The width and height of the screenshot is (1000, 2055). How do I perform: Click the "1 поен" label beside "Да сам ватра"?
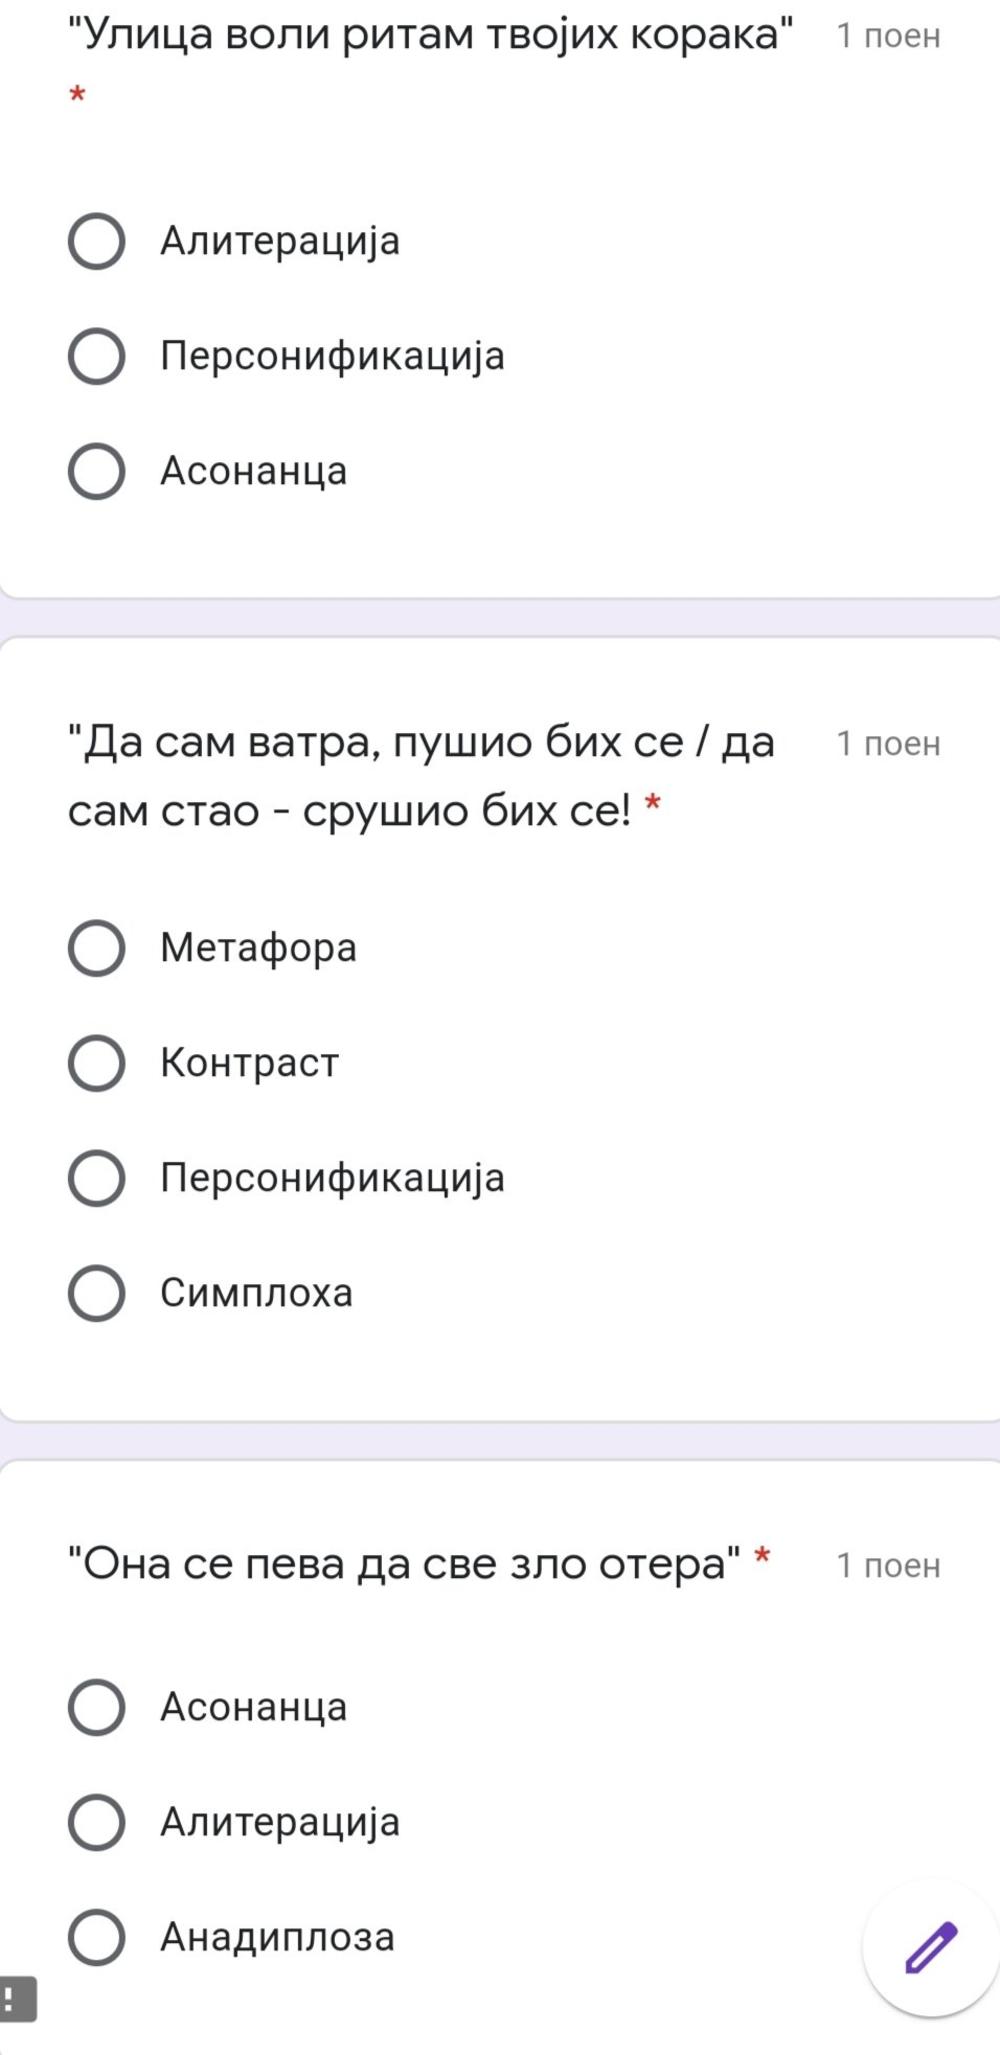[x=888, y=744]
